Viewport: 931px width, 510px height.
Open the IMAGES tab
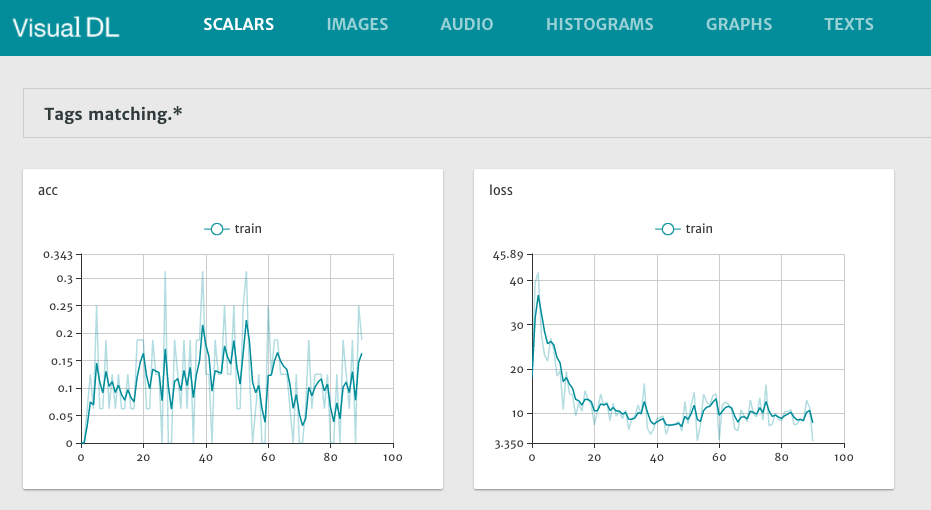(357, 25)
